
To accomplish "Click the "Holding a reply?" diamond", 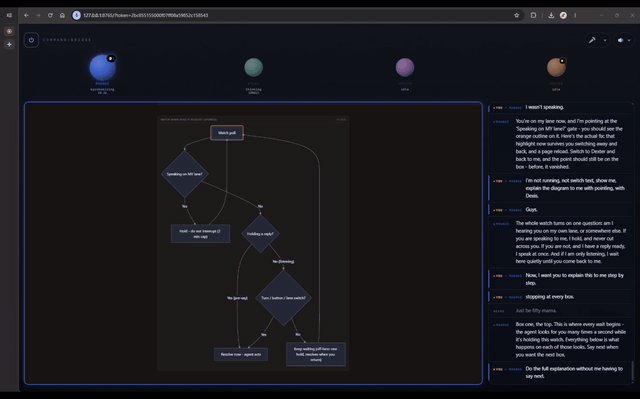I will click(x=260, y=234).
